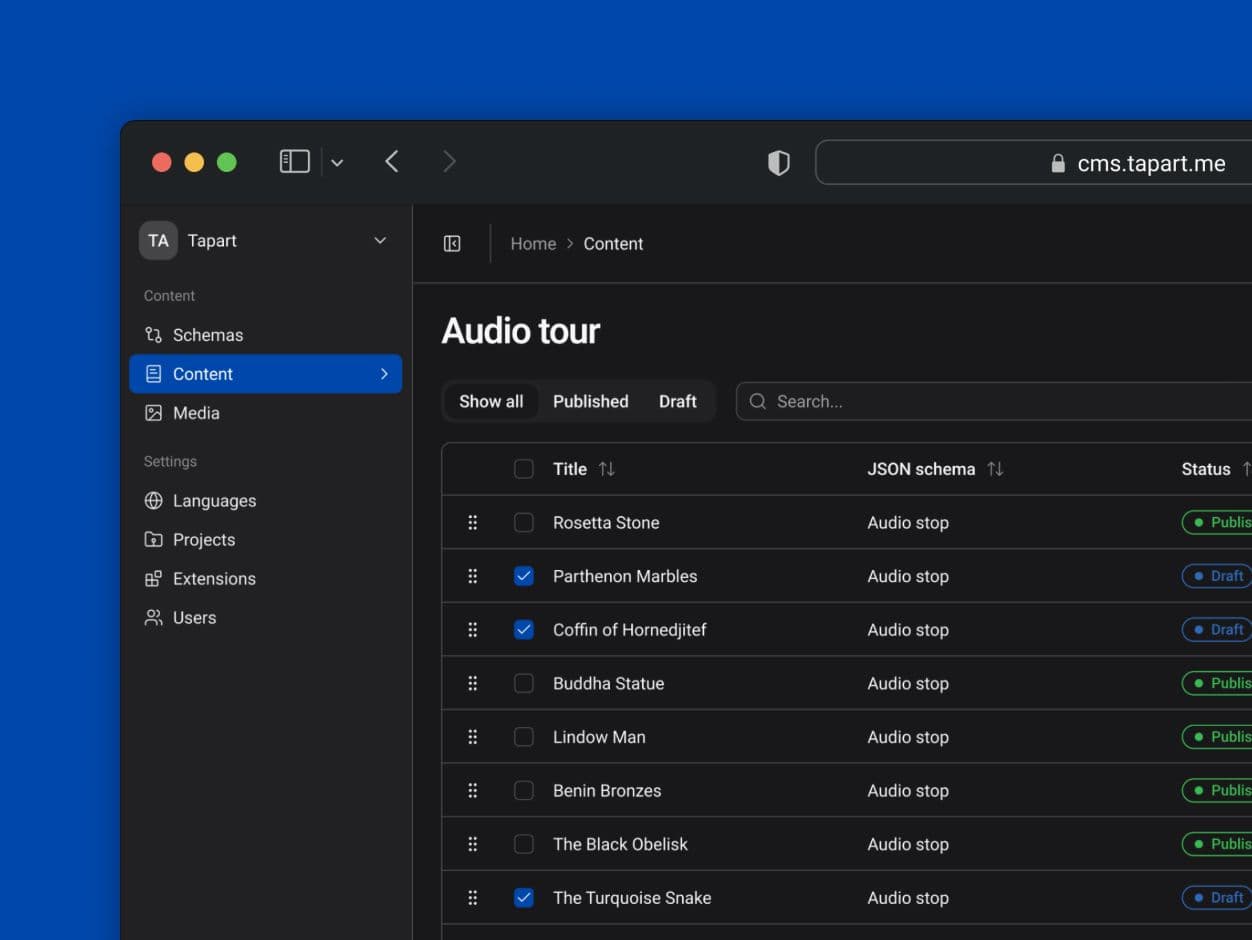Click the Projects folder icon
1252x940 pixels.
(153, 540)
